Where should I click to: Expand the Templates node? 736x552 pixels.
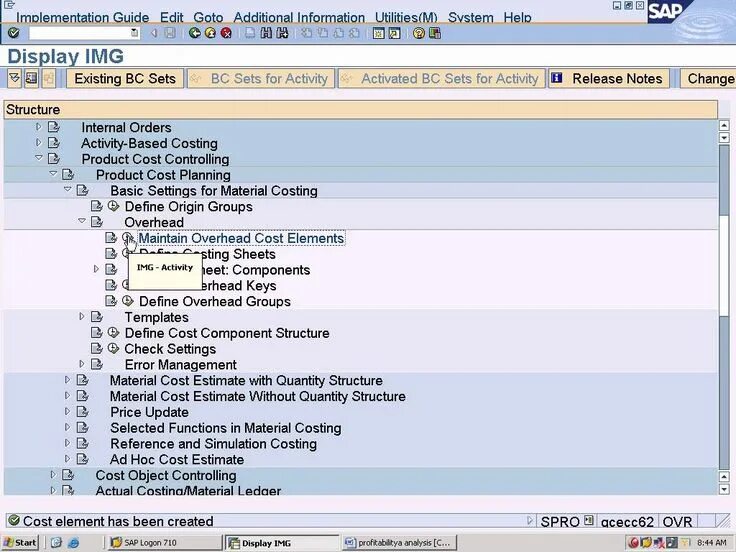point(82,316)
